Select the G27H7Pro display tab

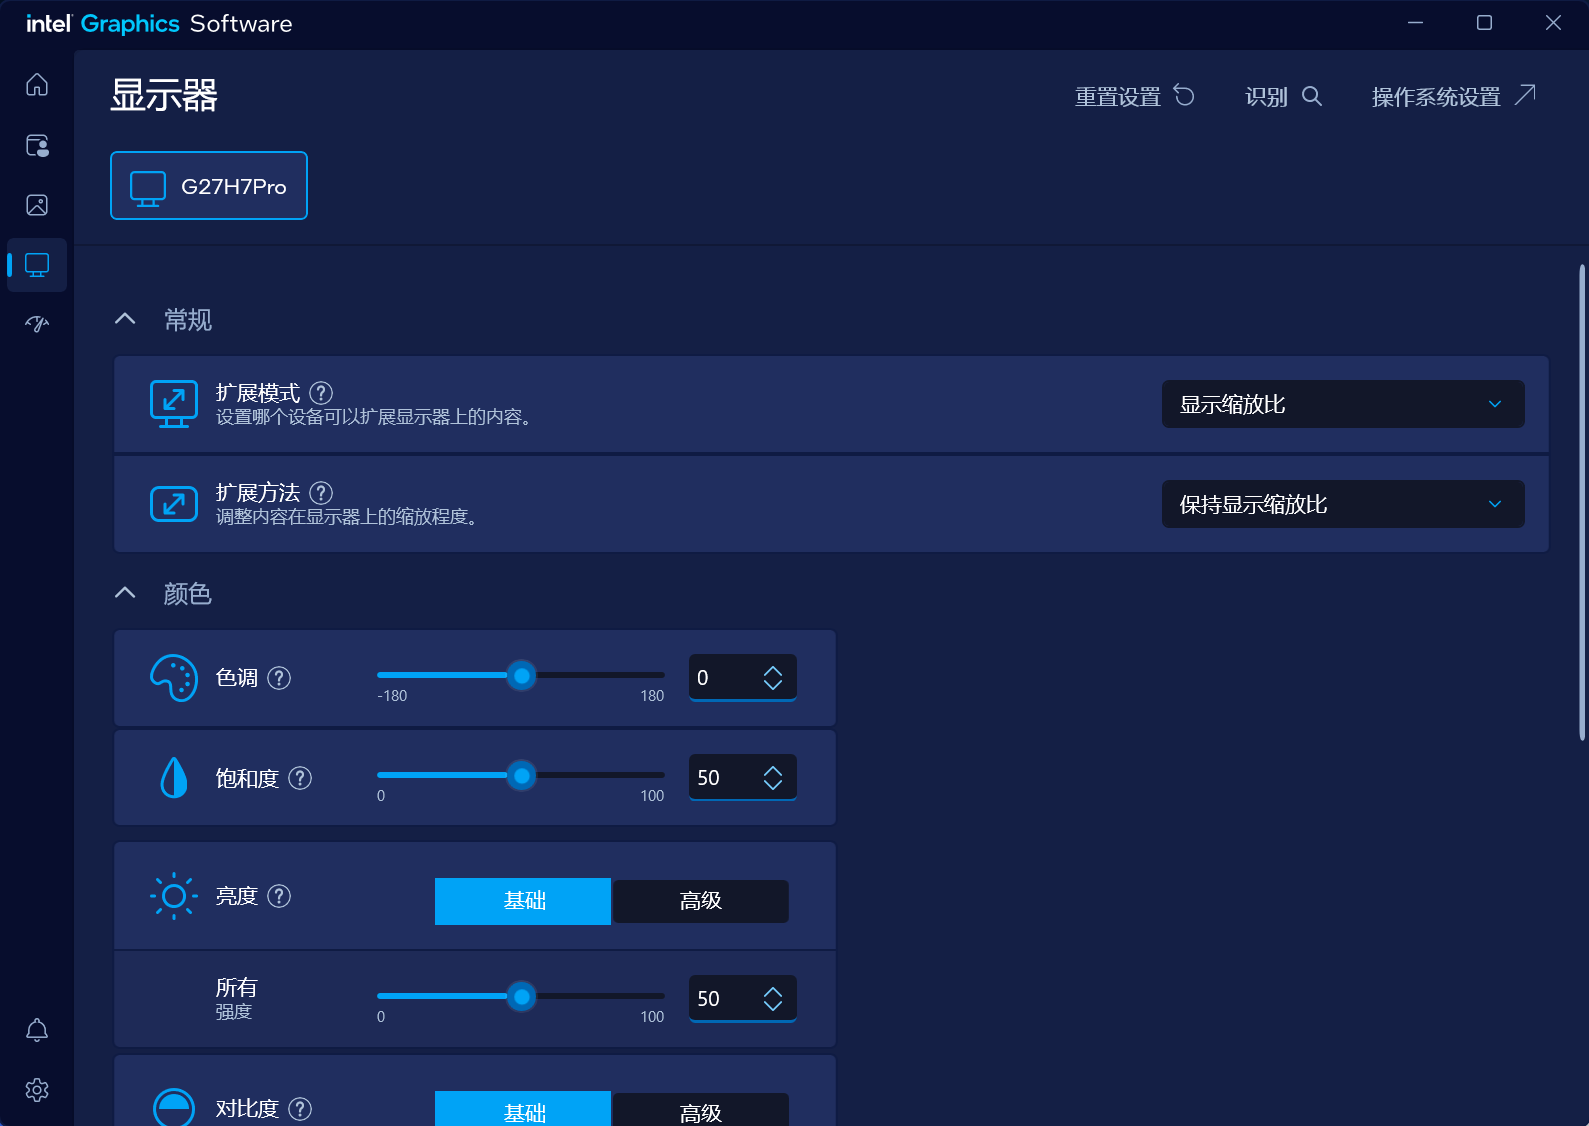coord(209,186)
